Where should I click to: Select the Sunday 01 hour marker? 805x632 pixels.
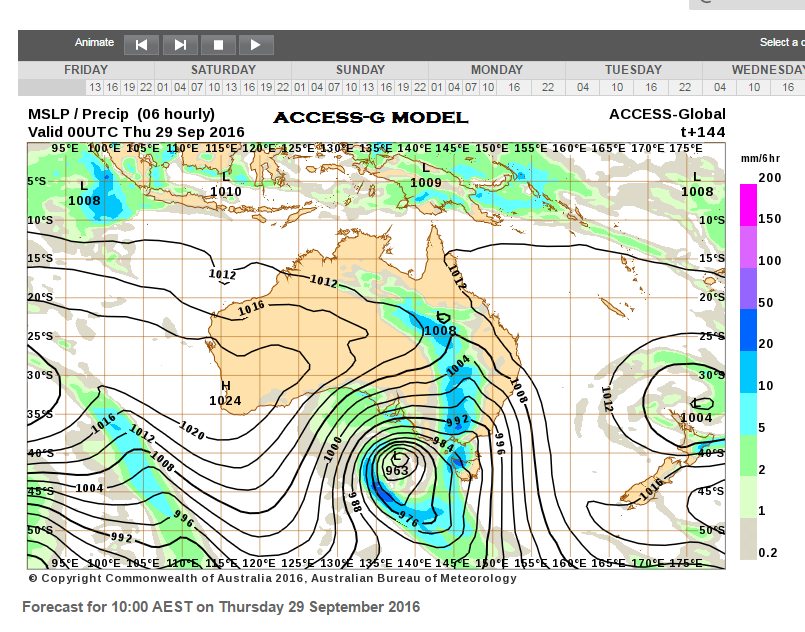click(300, 87)
